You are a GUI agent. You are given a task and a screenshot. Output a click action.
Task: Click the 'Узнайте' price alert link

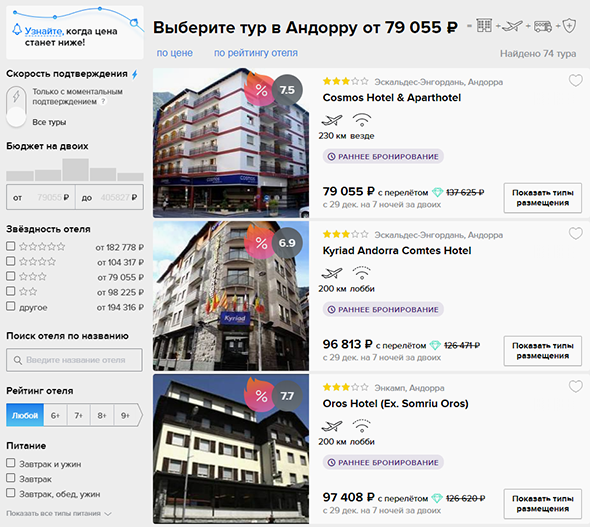coord(44,31)
